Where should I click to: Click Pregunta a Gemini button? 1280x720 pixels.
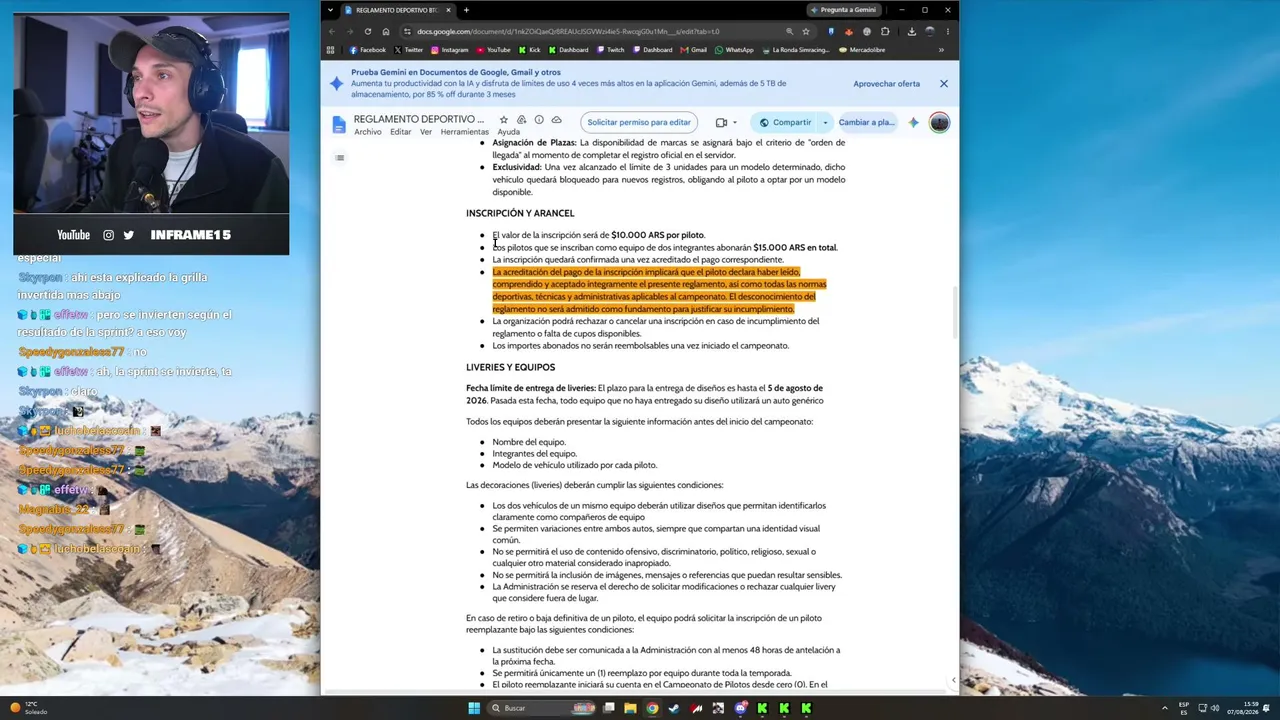843,10
